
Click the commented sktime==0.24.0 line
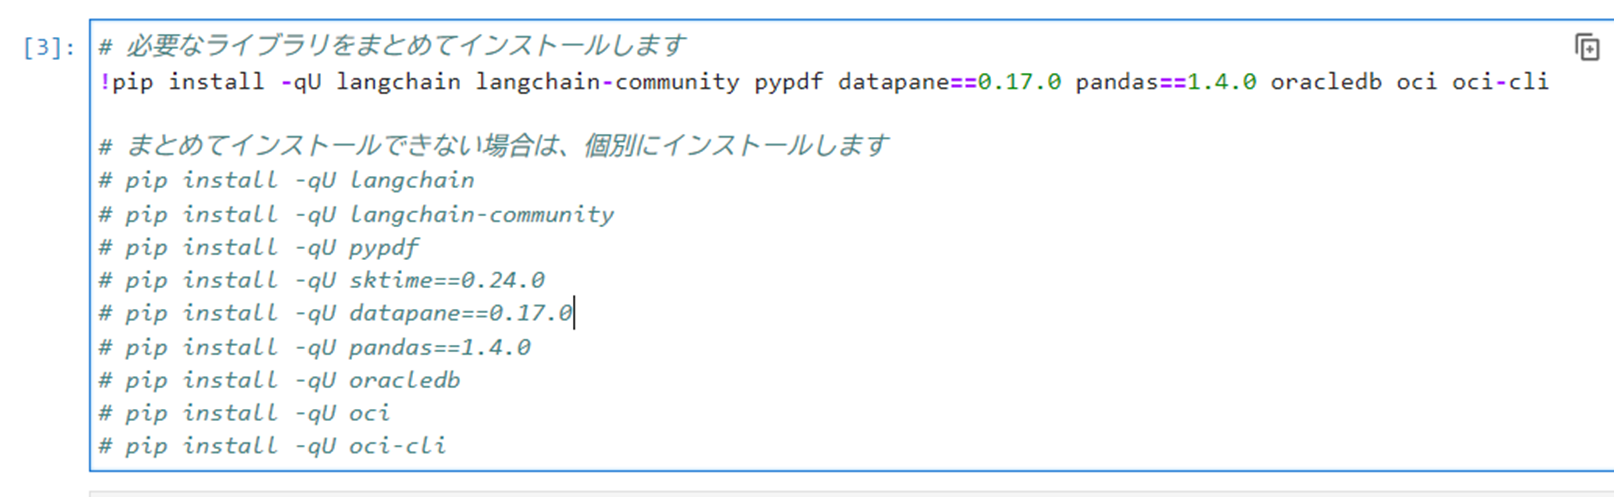[x=321, y=280]
